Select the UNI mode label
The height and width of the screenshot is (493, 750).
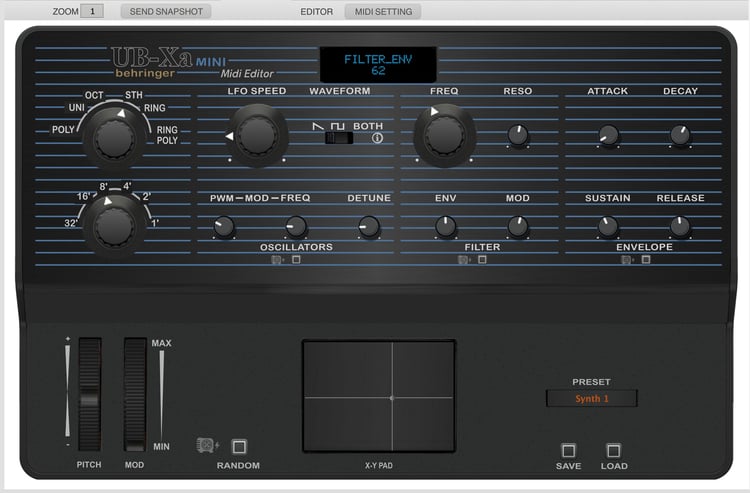77,108
